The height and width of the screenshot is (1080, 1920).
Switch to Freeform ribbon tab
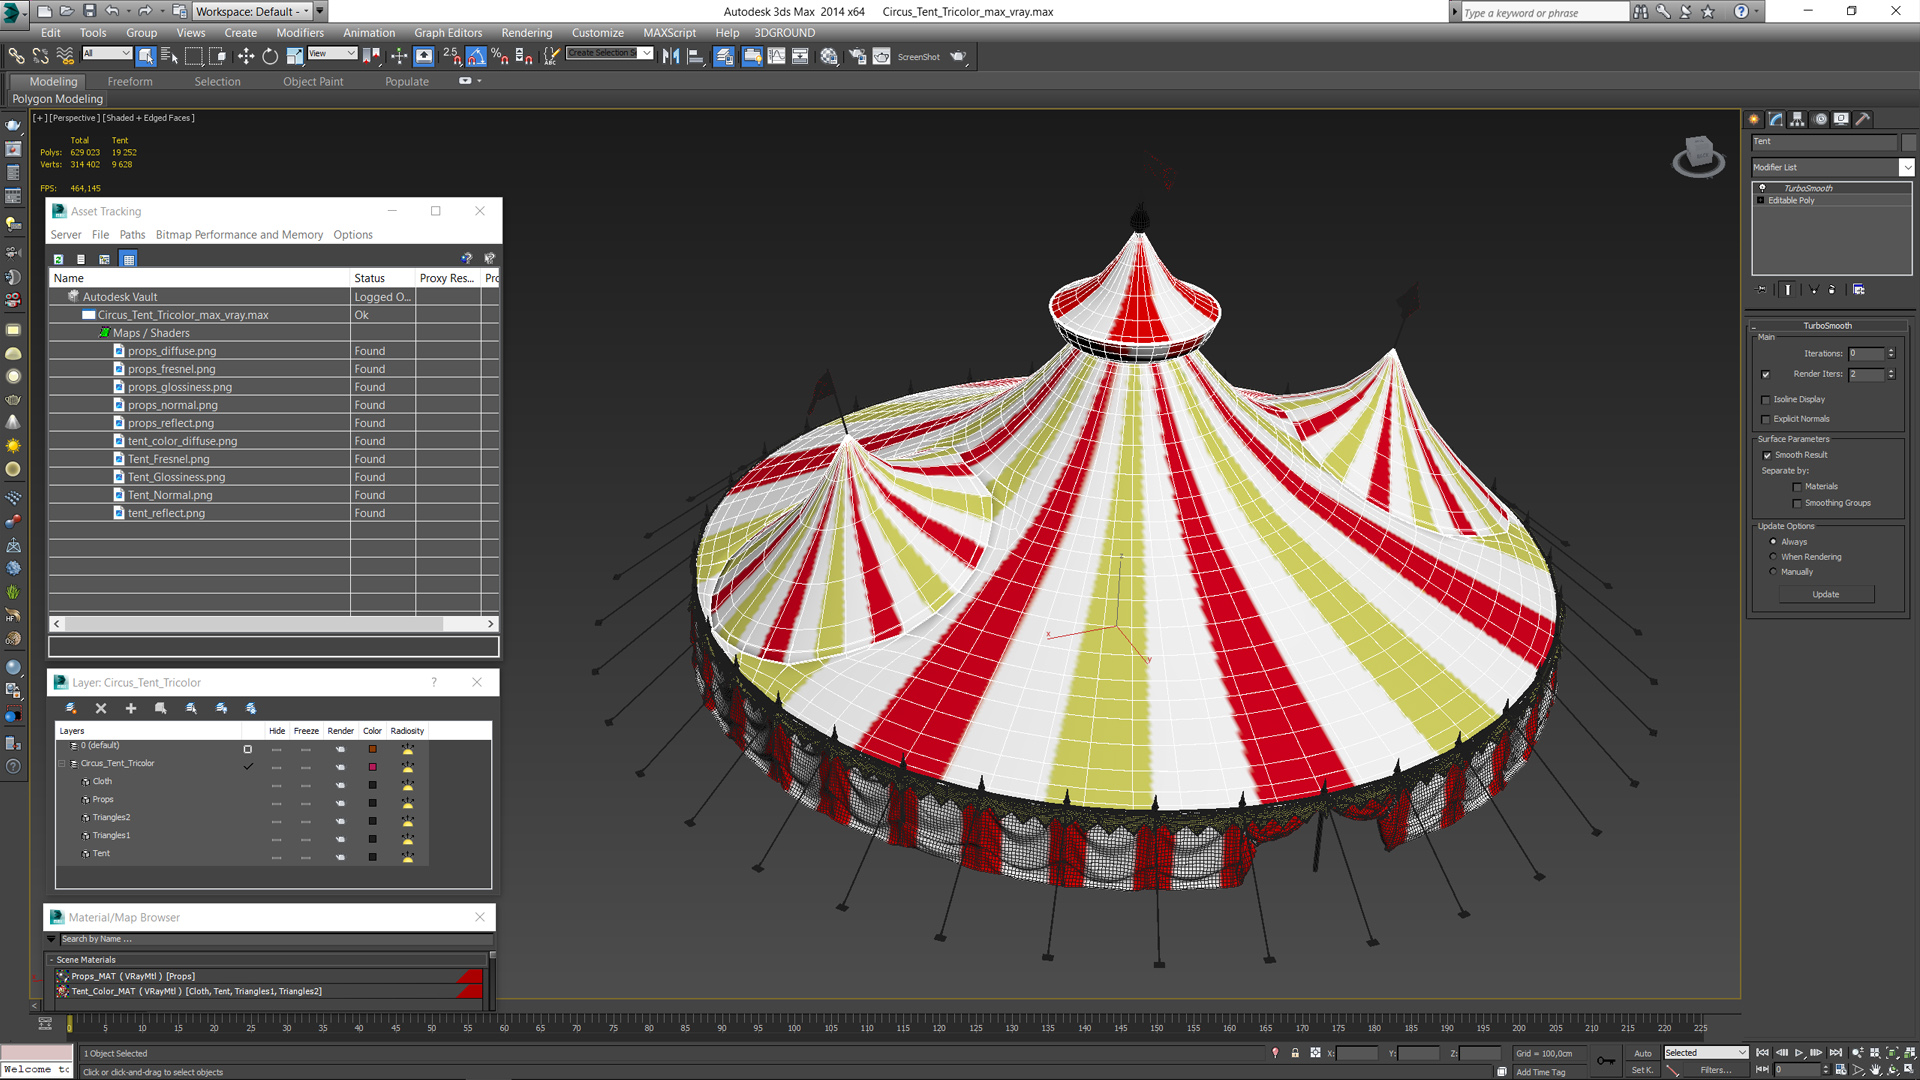tap(130, 81)
